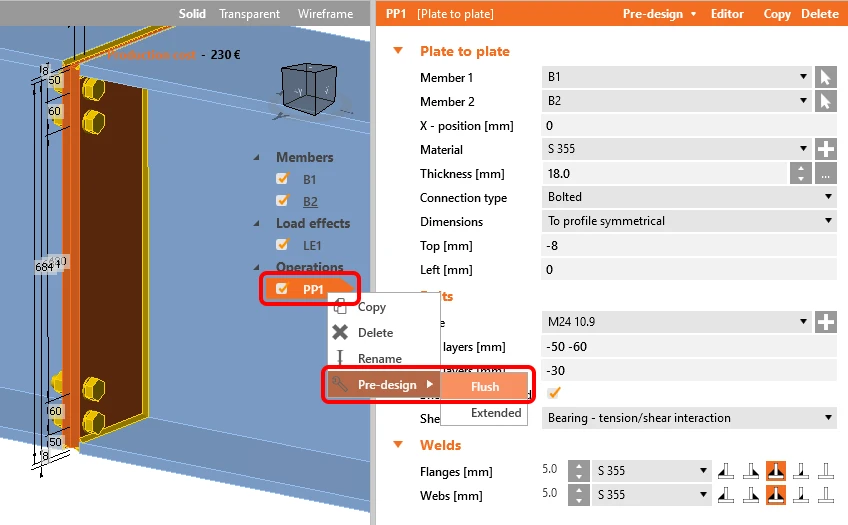
Task: Select plain no-weld icon for Flanges
Action: [826, 471]
